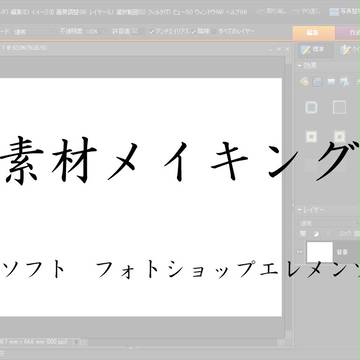Collapse the 効果 (Effects) panel
Screen dimensions: 360x360
(300, 66)
